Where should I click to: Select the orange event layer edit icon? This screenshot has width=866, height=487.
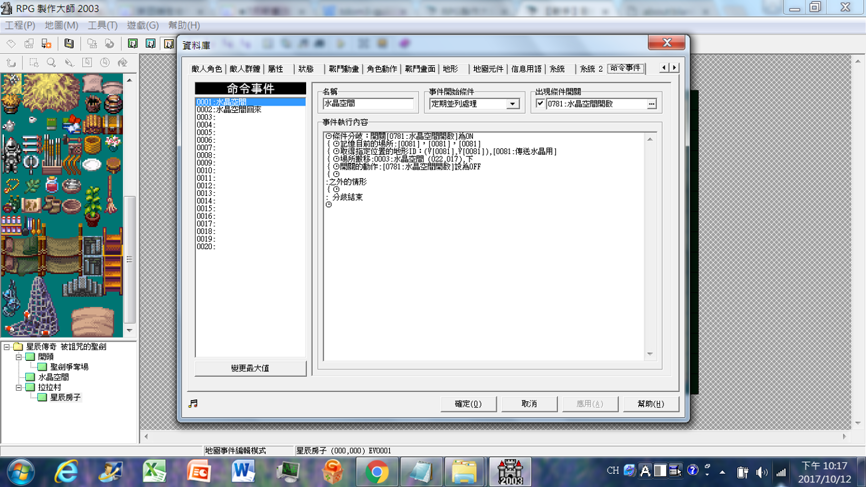tap(168, 44)
